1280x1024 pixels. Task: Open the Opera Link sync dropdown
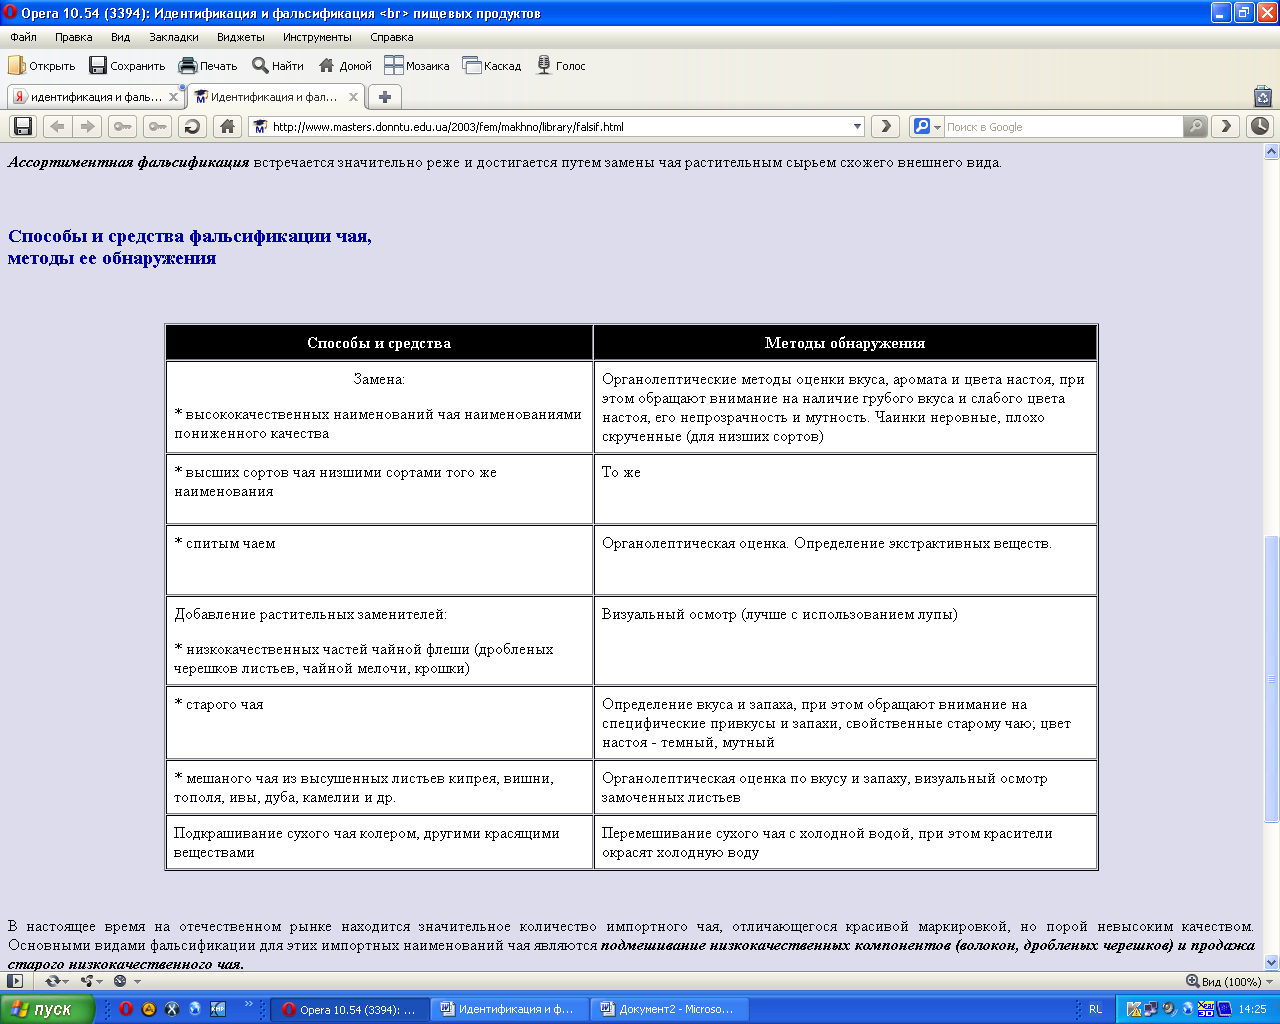[x=57, y=982]
